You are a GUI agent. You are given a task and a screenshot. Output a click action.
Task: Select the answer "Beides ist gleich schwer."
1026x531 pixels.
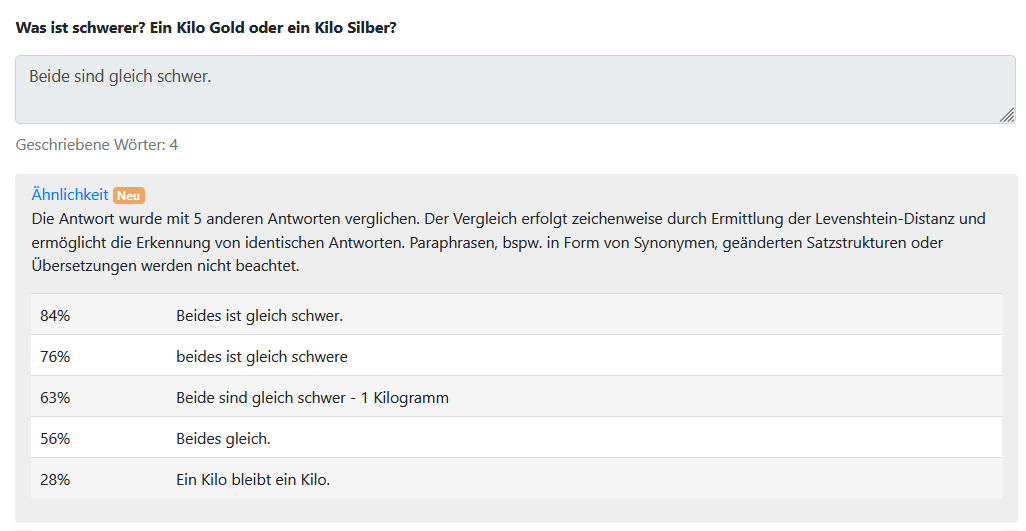click(x=259, y=315)
